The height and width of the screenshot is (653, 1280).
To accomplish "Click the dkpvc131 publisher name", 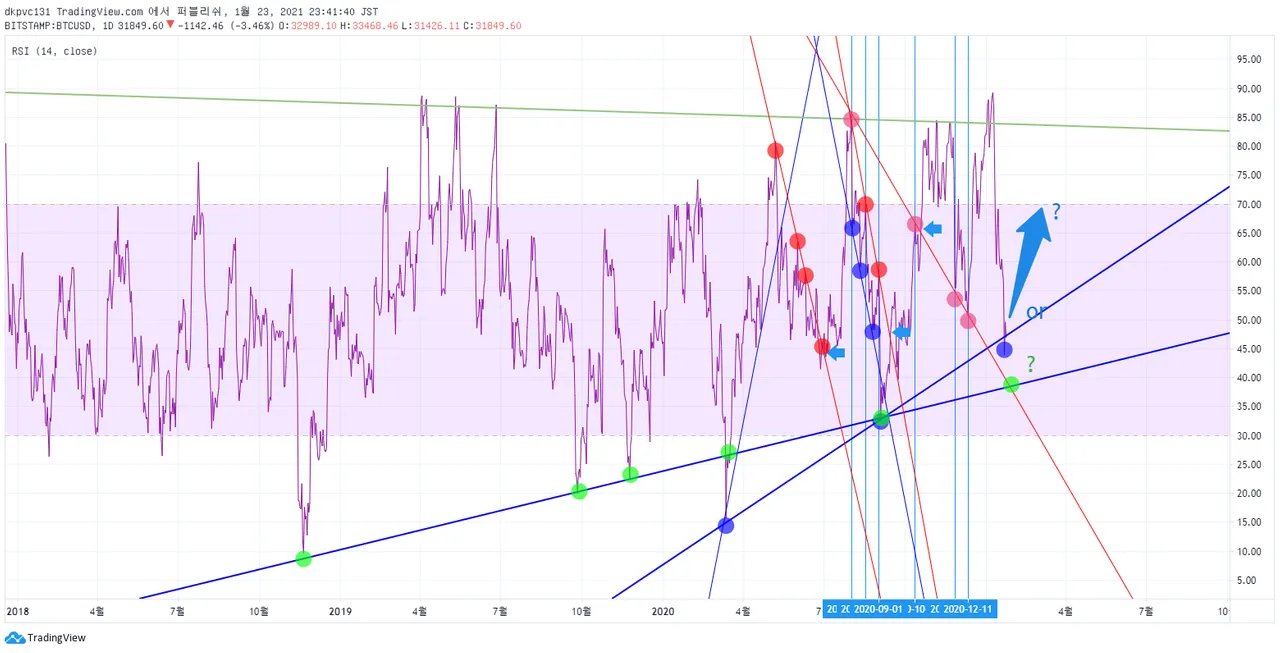I will click(x=28, y=11).
